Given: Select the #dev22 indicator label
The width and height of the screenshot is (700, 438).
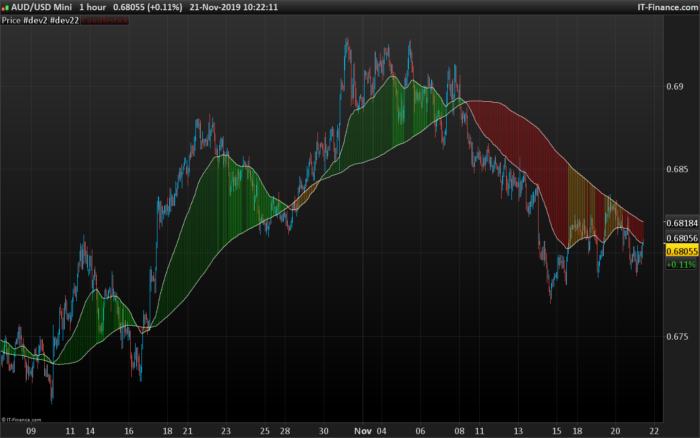Looking at the screenshot, I should click(64, 21).
